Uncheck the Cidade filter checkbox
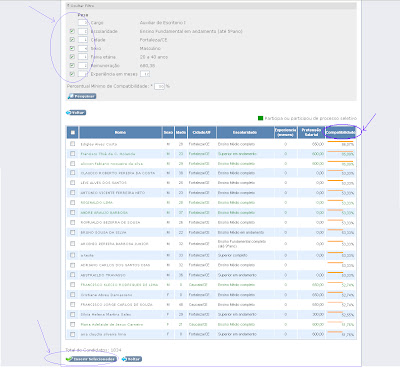Screen dimensions: 400x368 coord(72,40)
